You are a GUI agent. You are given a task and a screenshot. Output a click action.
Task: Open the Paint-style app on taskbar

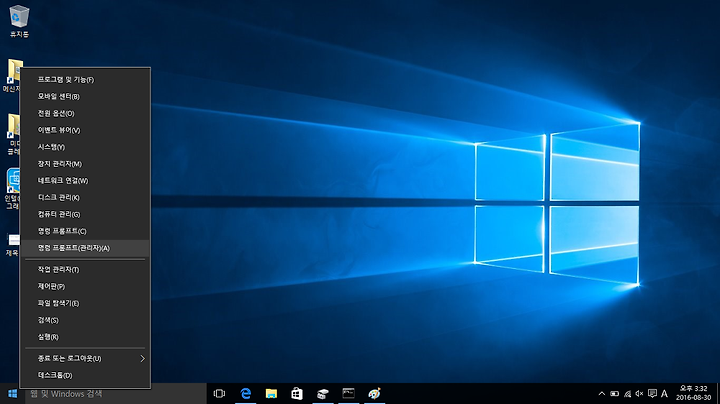(x=374, y=394)
